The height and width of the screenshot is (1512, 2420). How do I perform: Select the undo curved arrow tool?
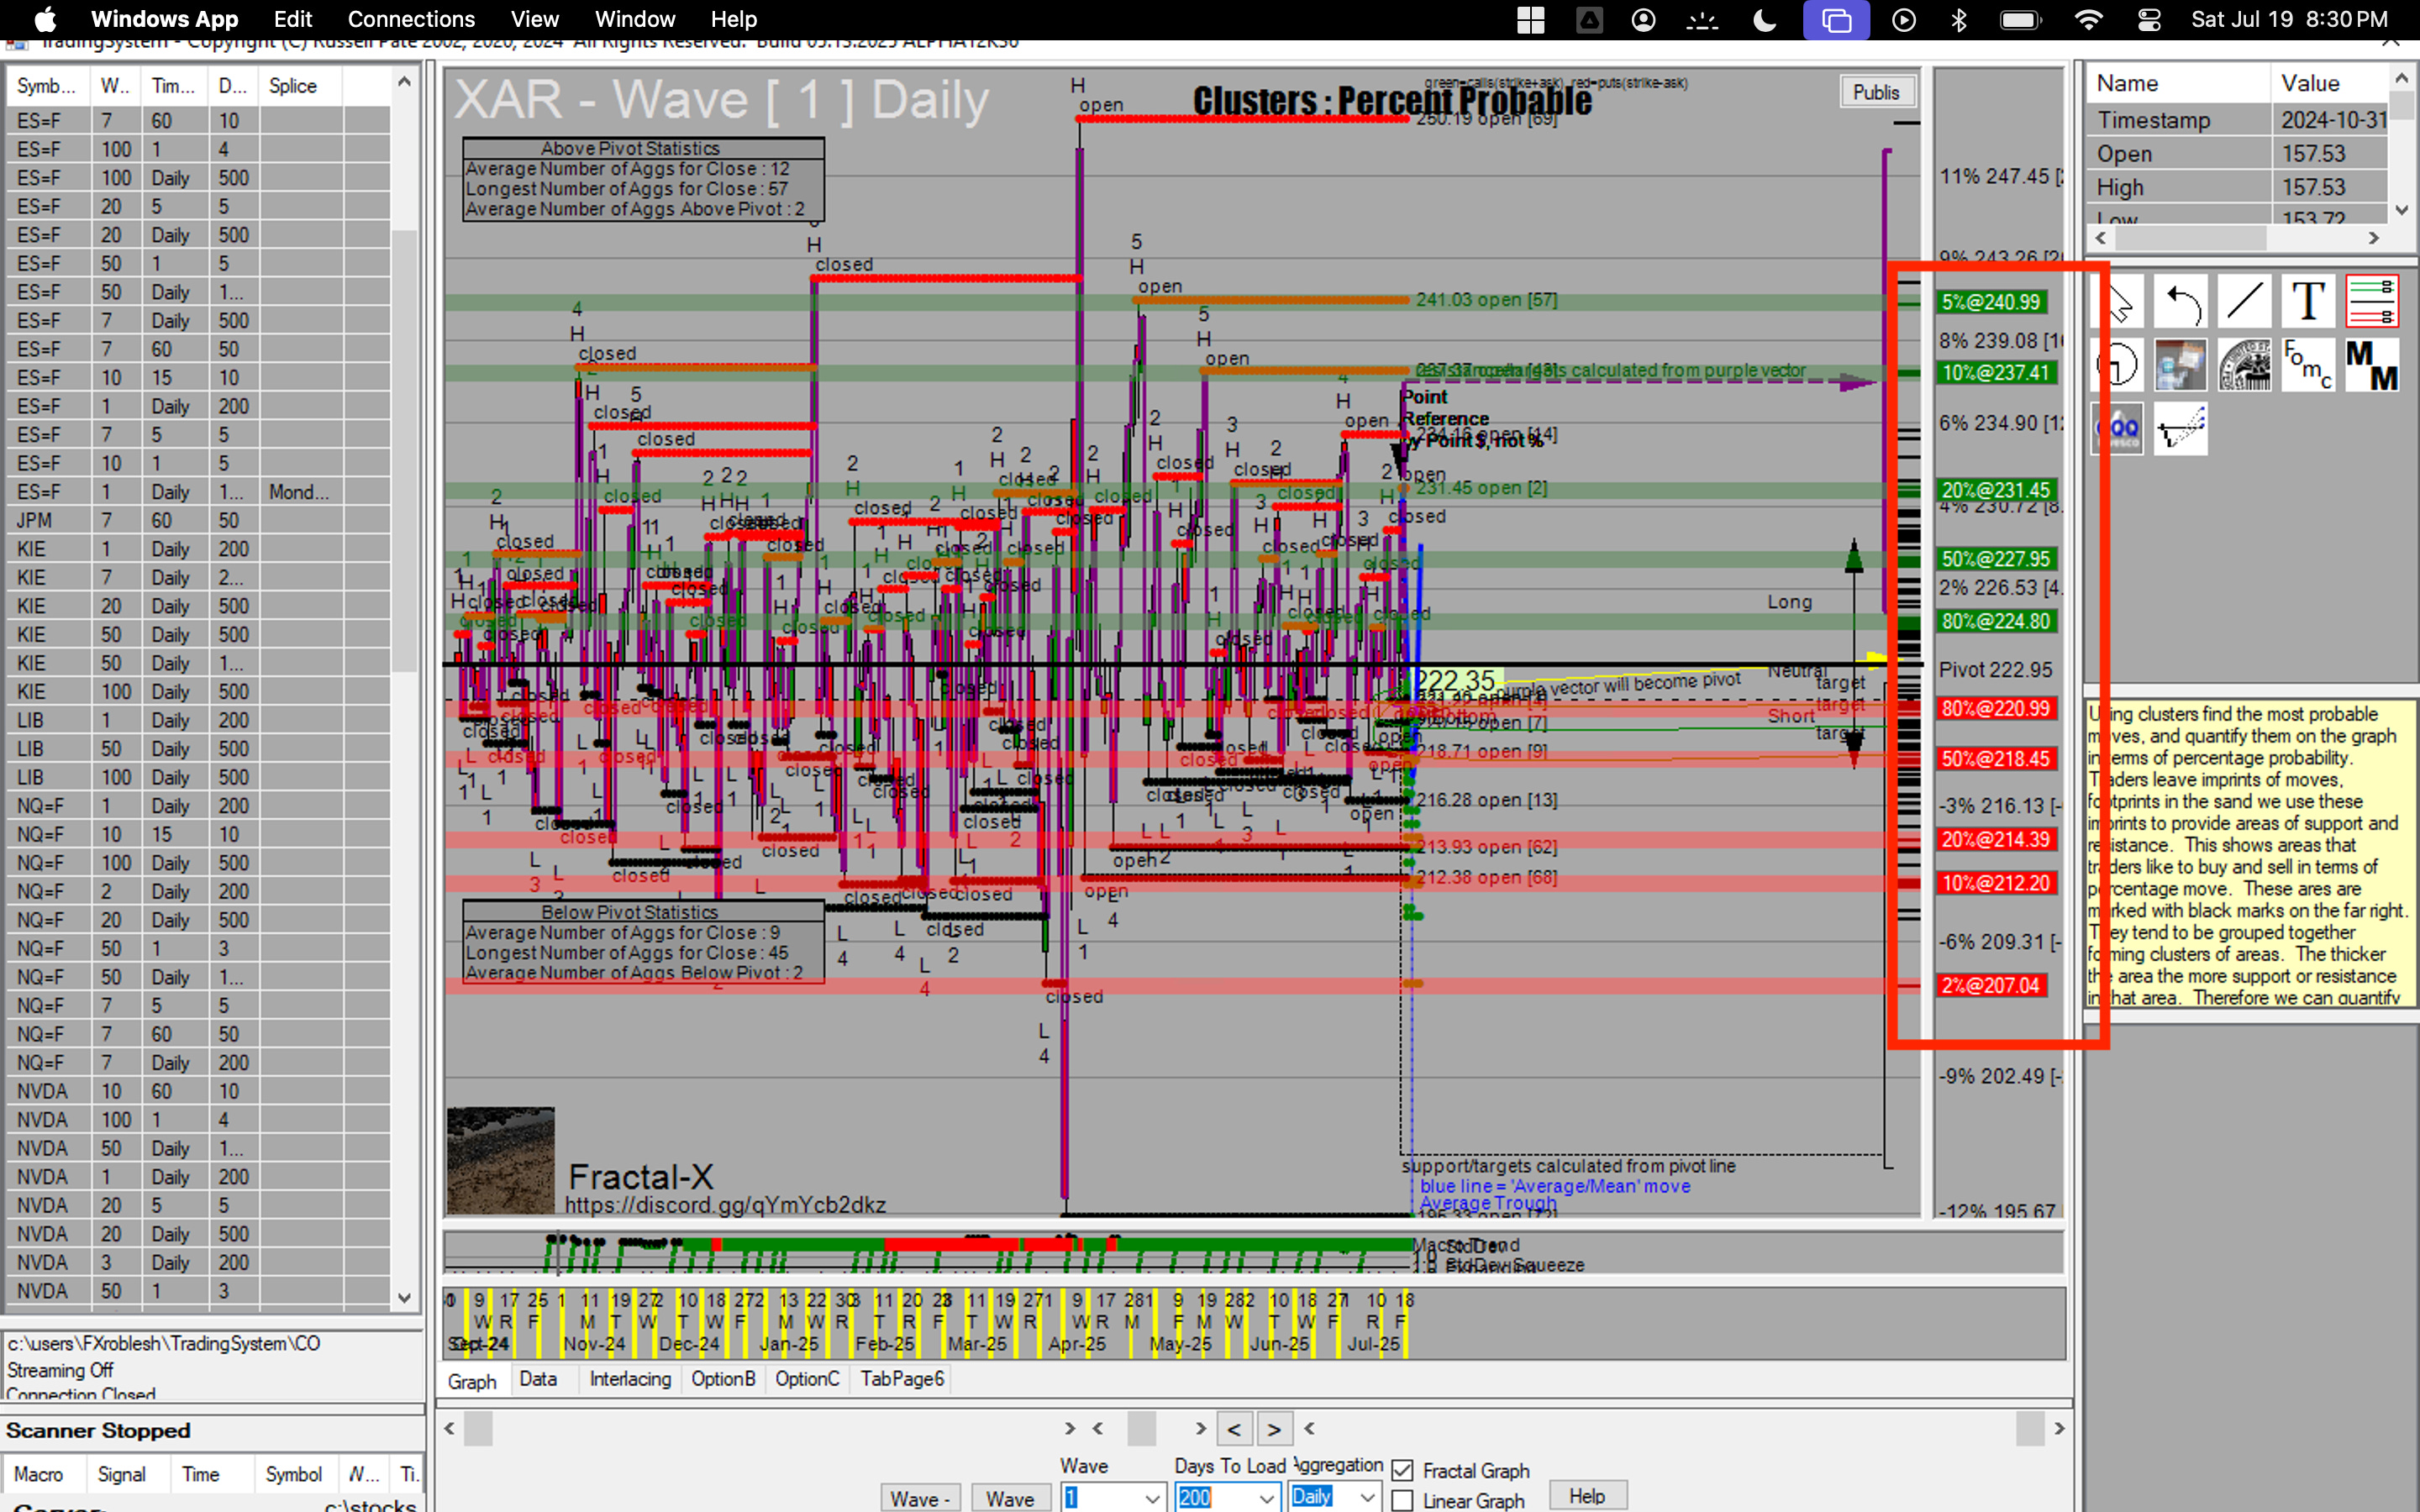[2181, 301]
